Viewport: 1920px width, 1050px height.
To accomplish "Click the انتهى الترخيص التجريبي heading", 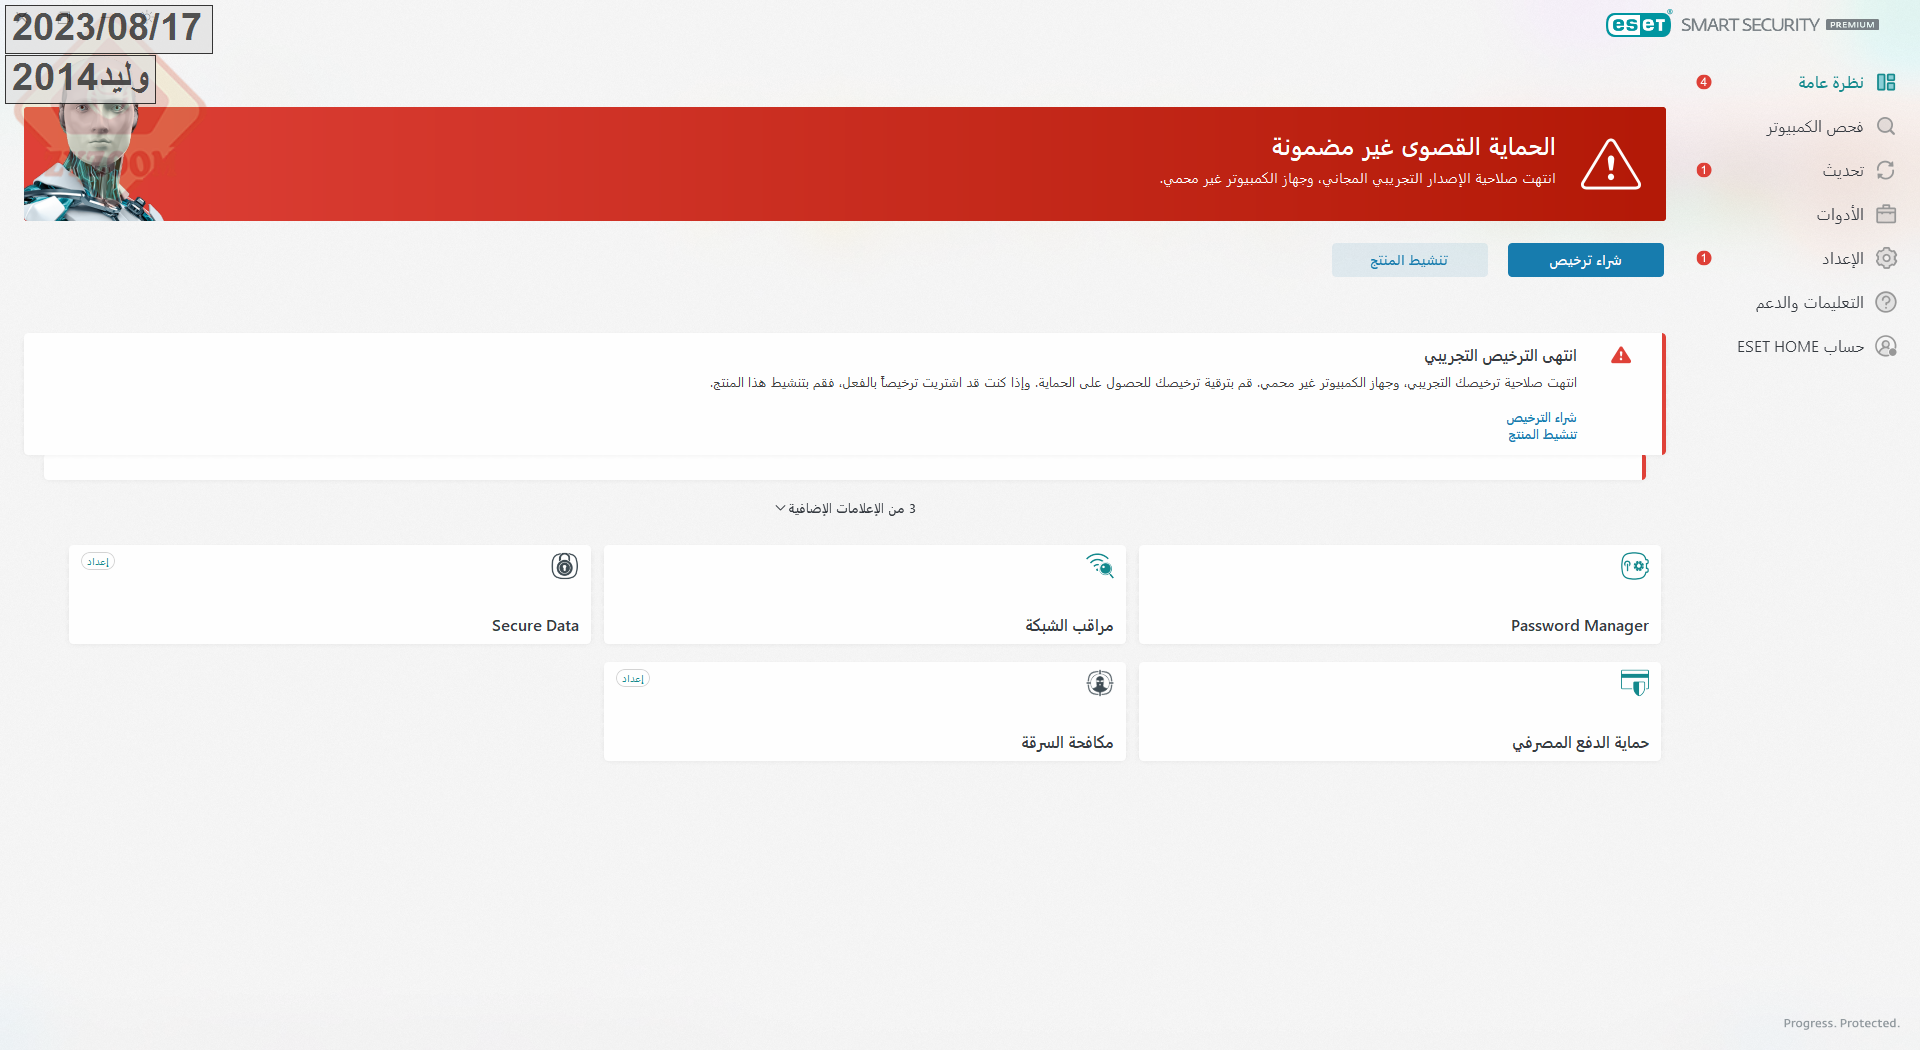I will (1500, 355).
